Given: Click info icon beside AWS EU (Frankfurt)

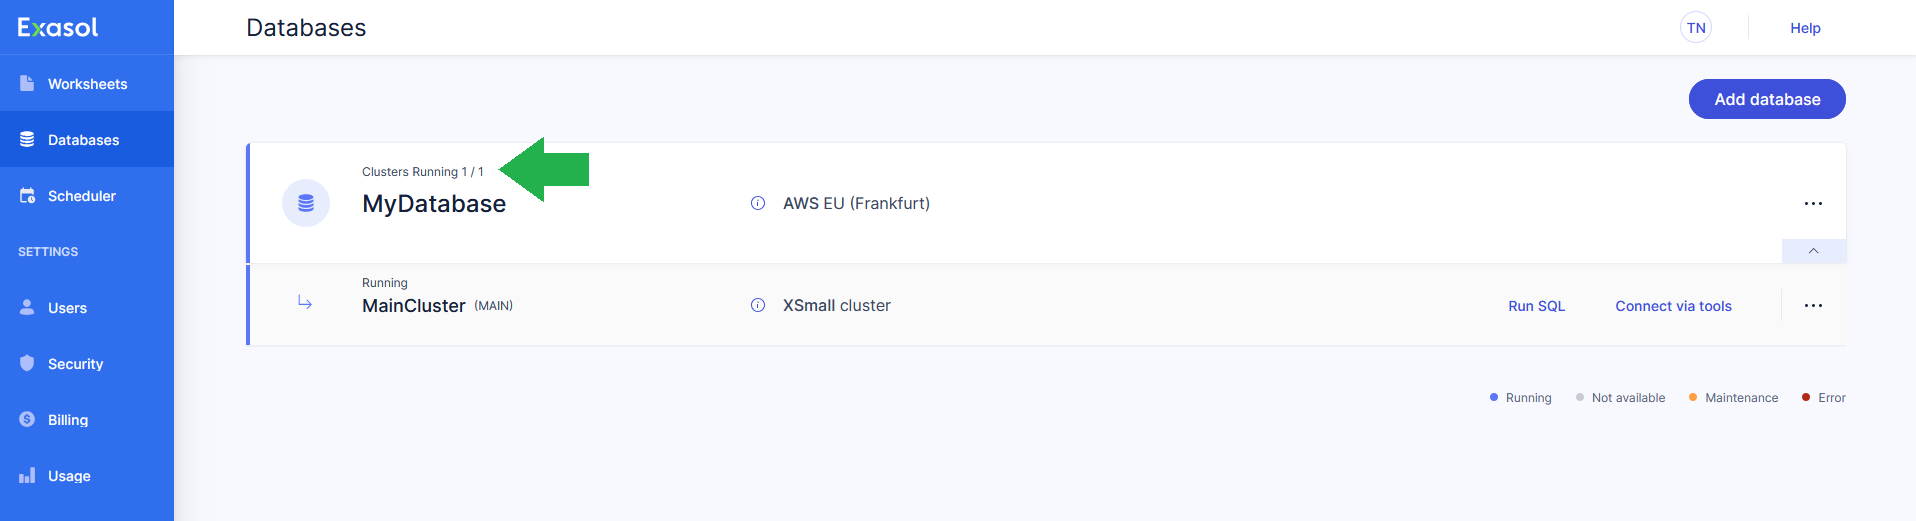Looking at the screenshot, I should click(758, 203).
